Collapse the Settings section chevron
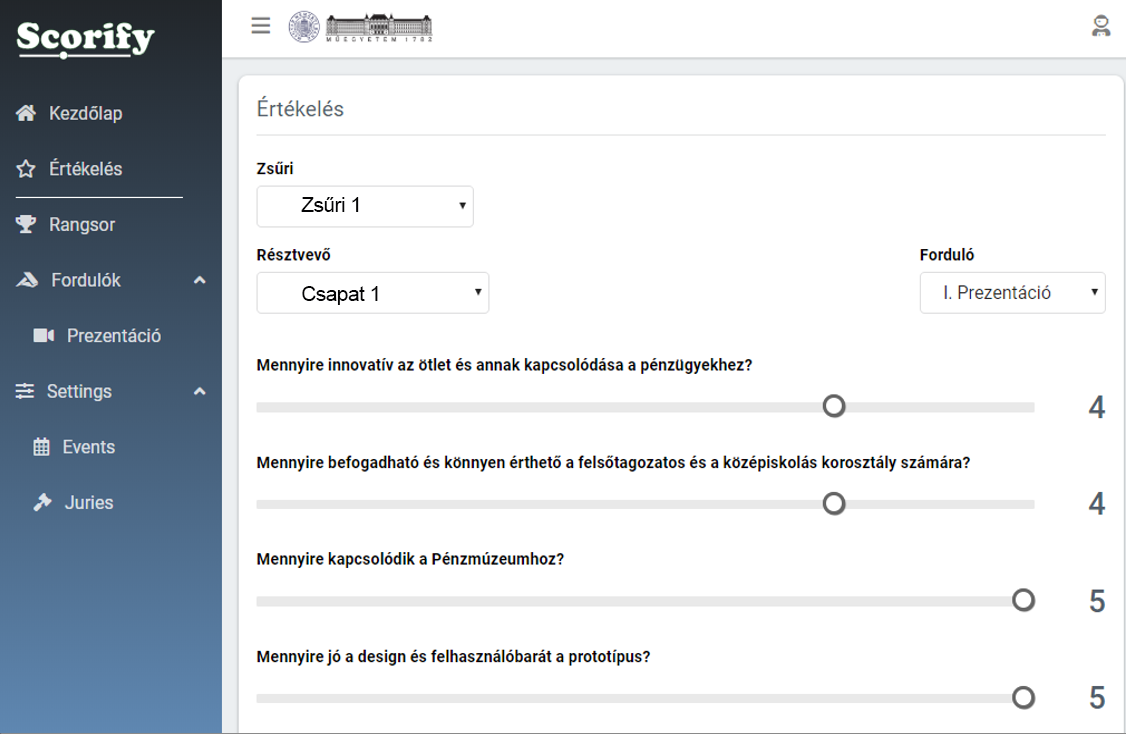This screenshot has height=734, width=1126. [x=200, y=392]
